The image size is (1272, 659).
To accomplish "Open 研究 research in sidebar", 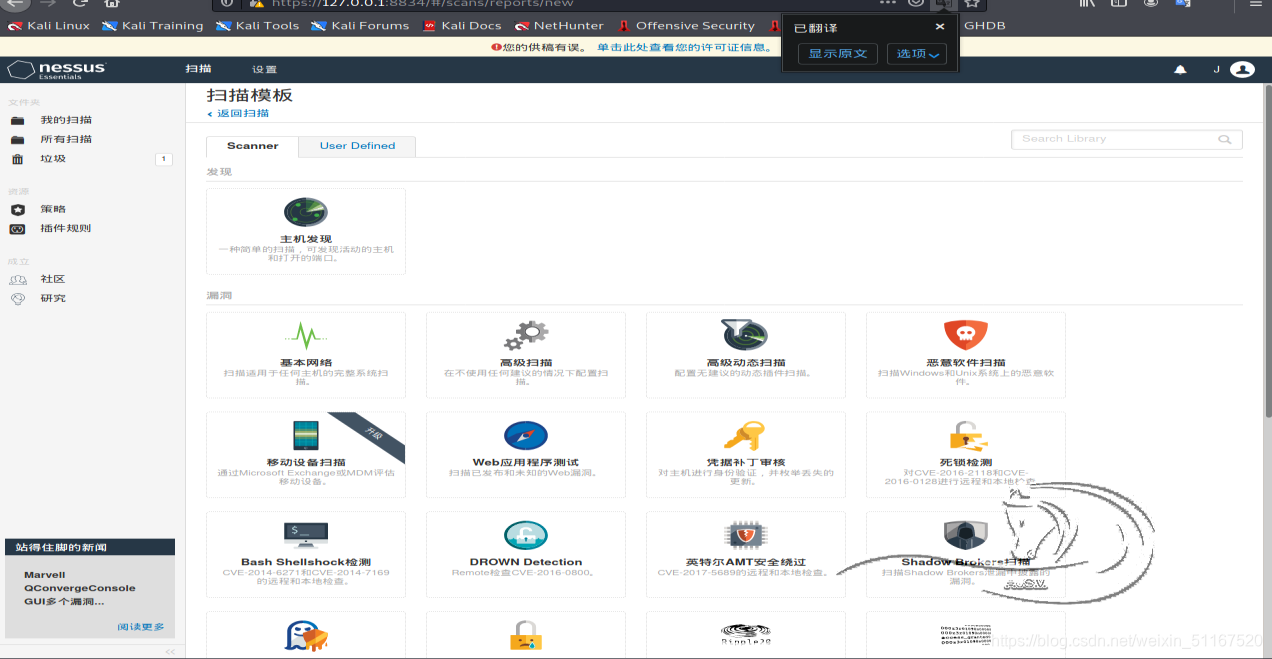I will pyautogui.click(x=53, y=298).
